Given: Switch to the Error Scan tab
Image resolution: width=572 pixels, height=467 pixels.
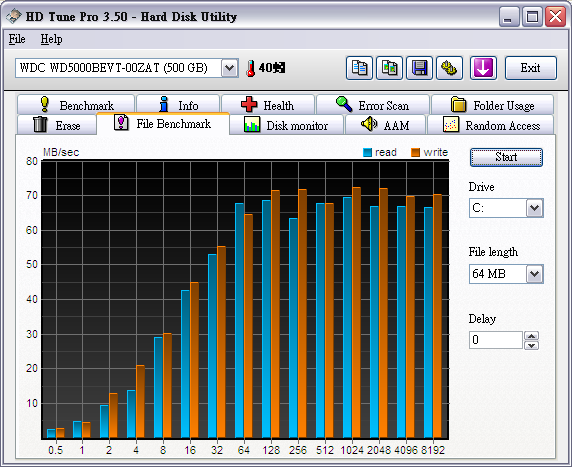Looking at the screenshot, I should point(372,105).
